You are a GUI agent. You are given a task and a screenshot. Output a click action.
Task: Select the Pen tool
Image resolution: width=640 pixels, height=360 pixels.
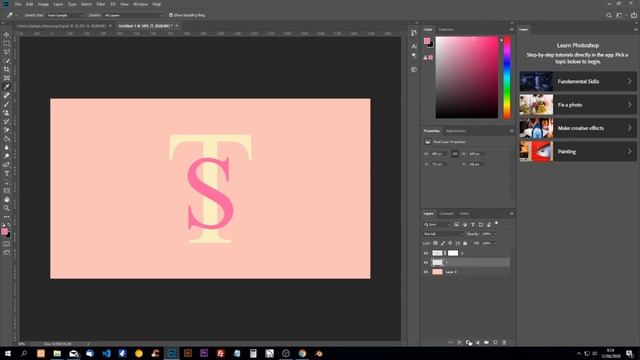point(7,165)
